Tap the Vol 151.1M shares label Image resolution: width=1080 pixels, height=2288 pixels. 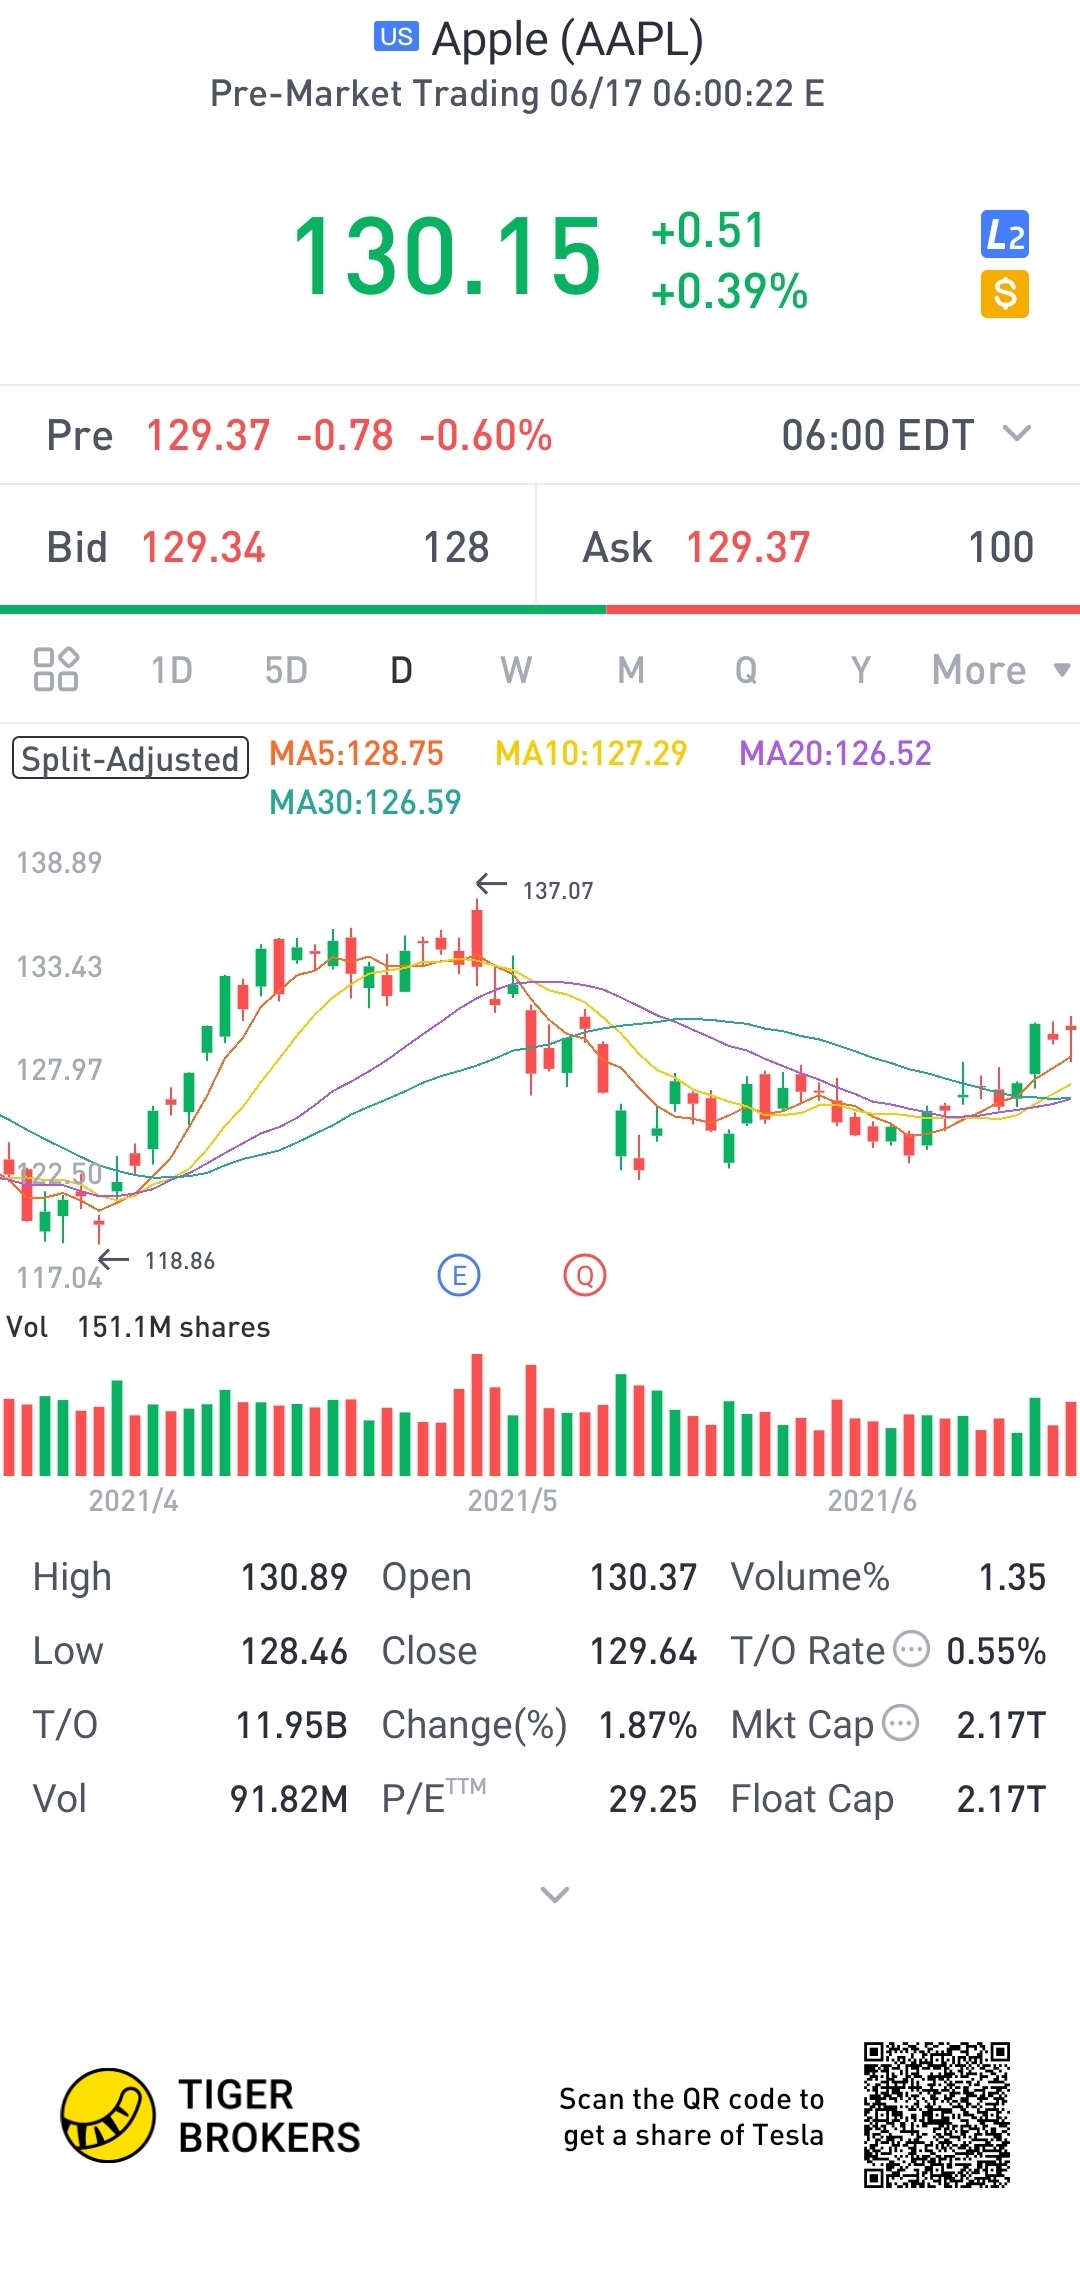click(x=138, y=1327)
